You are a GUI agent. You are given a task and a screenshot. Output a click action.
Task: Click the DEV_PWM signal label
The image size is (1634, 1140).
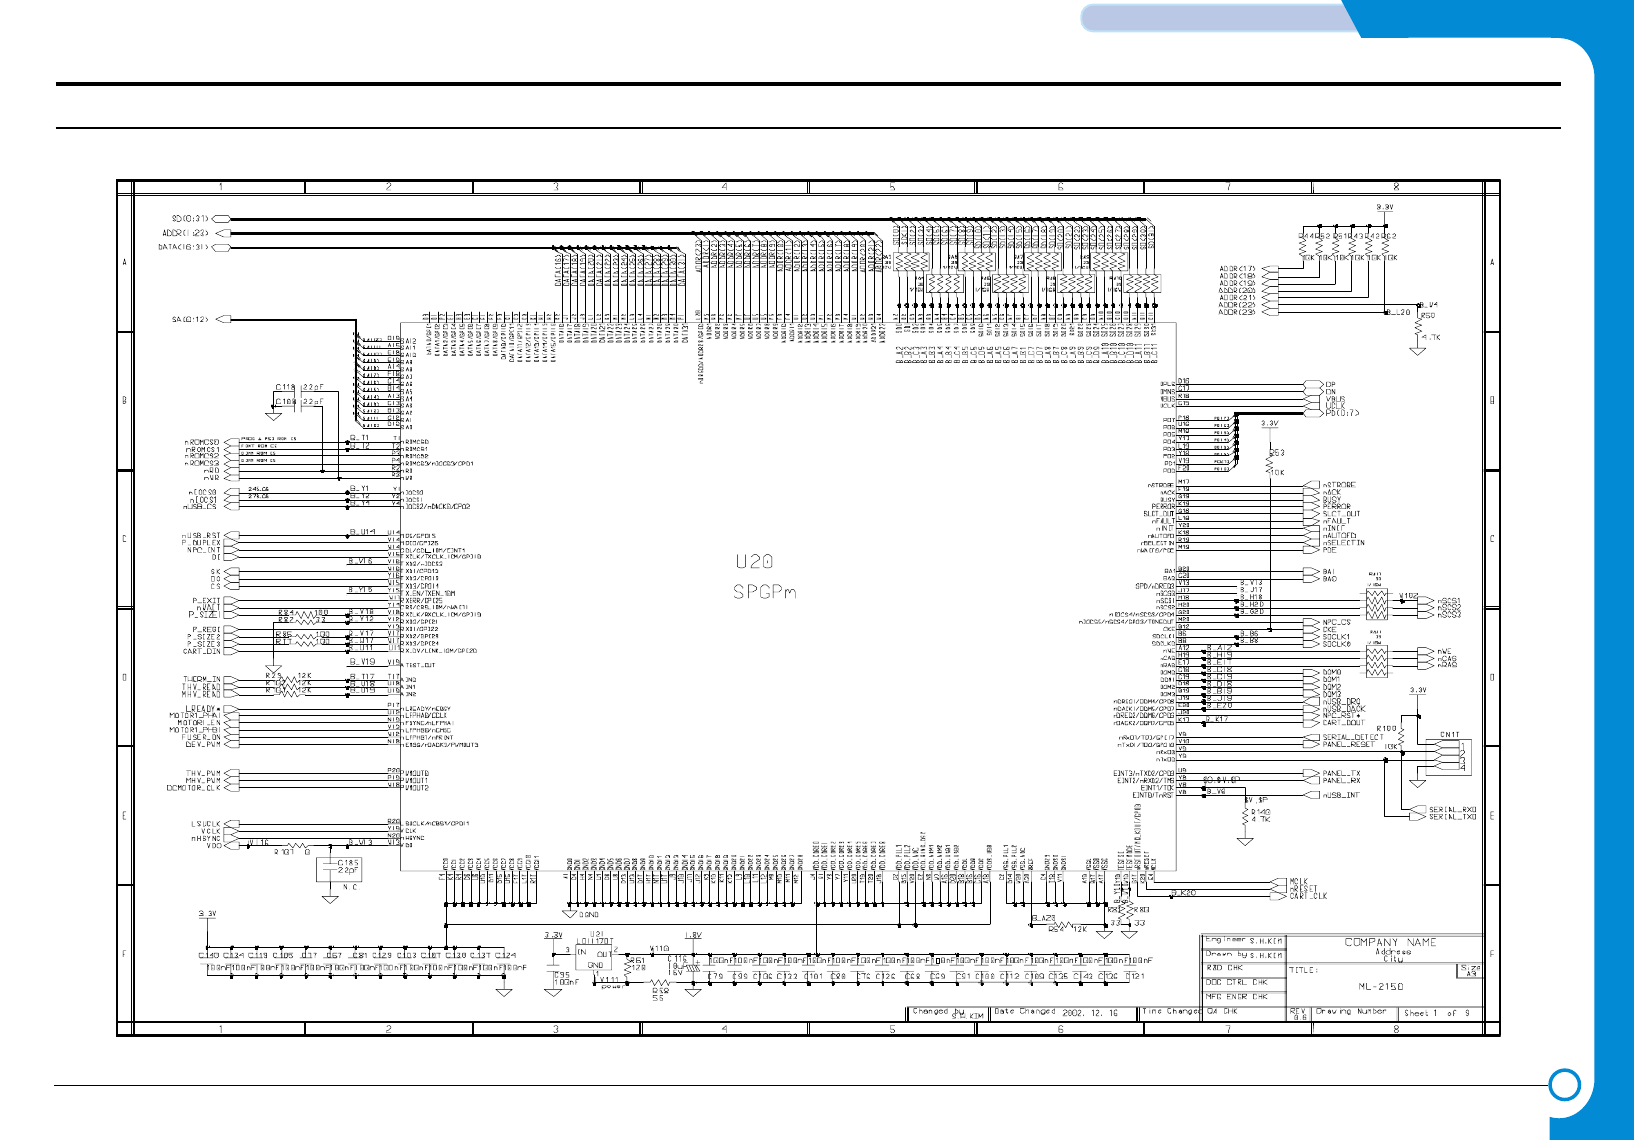click(x=203, y=744)
